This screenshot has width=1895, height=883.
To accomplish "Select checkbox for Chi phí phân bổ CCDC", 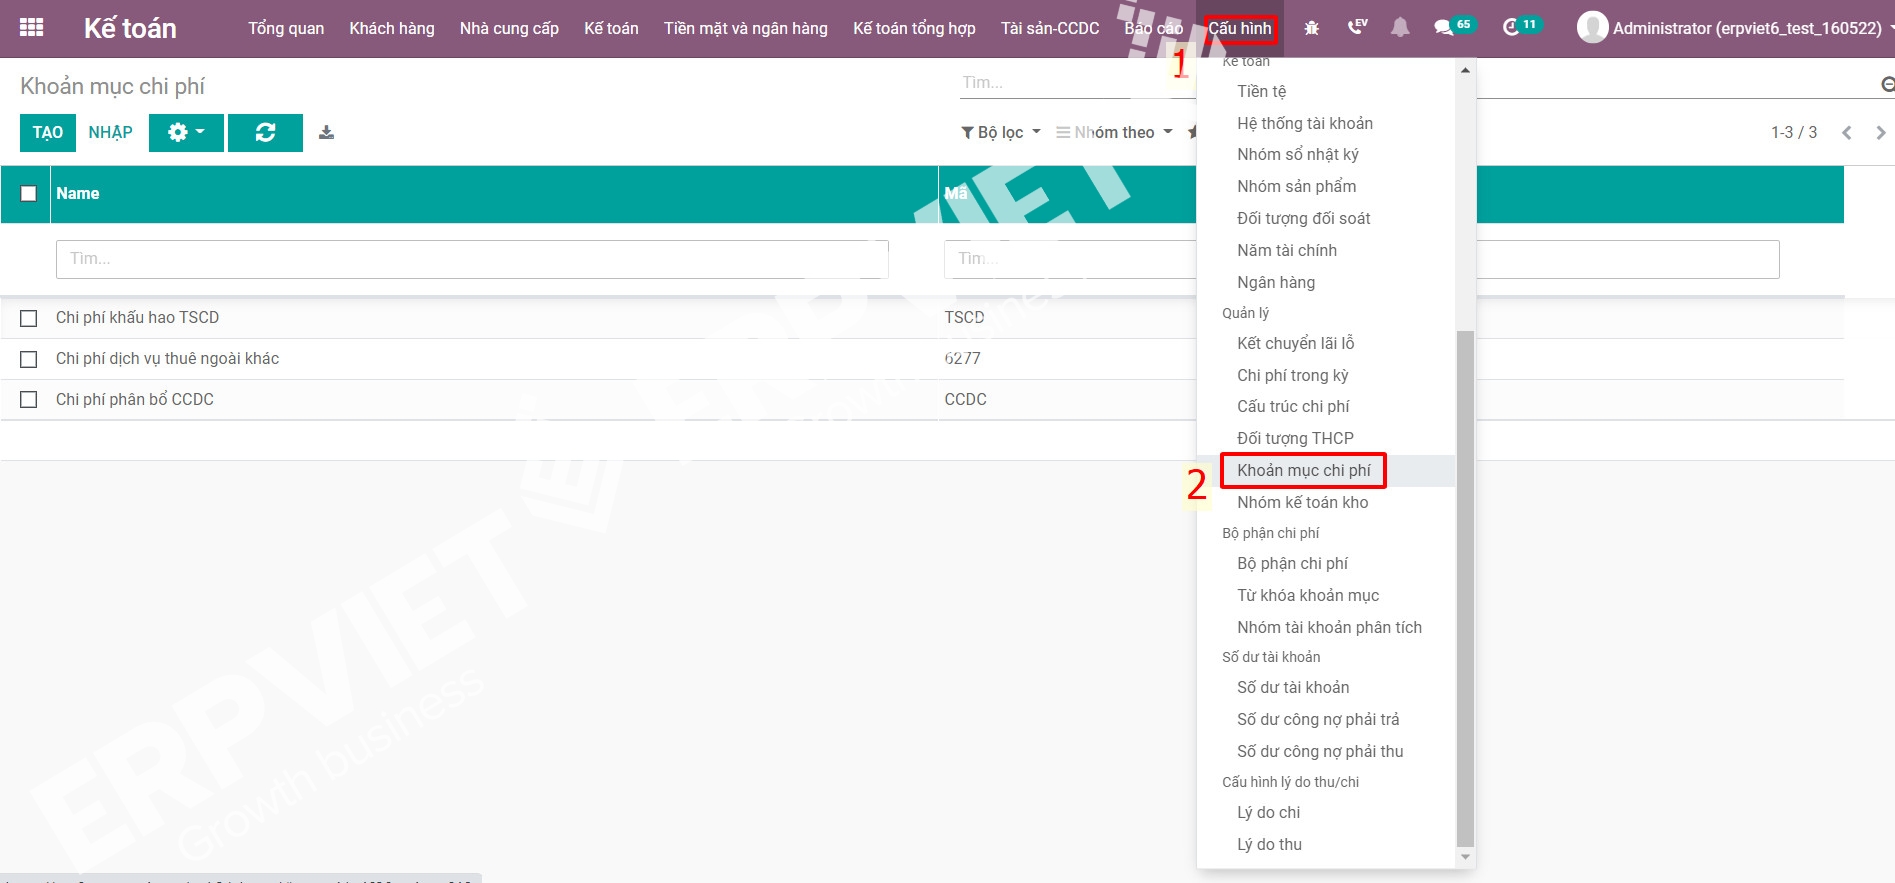I will [29, 400].
